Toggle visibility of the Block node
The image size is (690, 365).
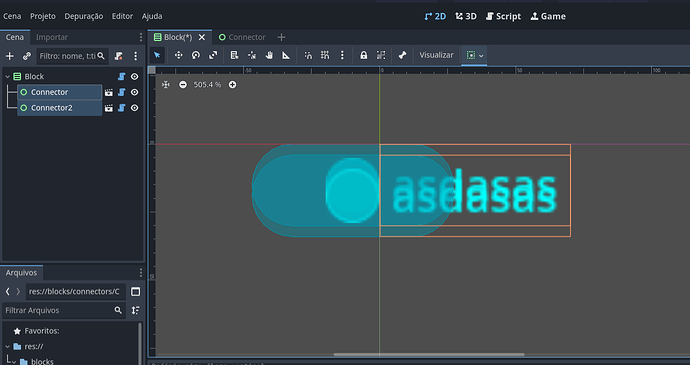click(x=135, y=76)
